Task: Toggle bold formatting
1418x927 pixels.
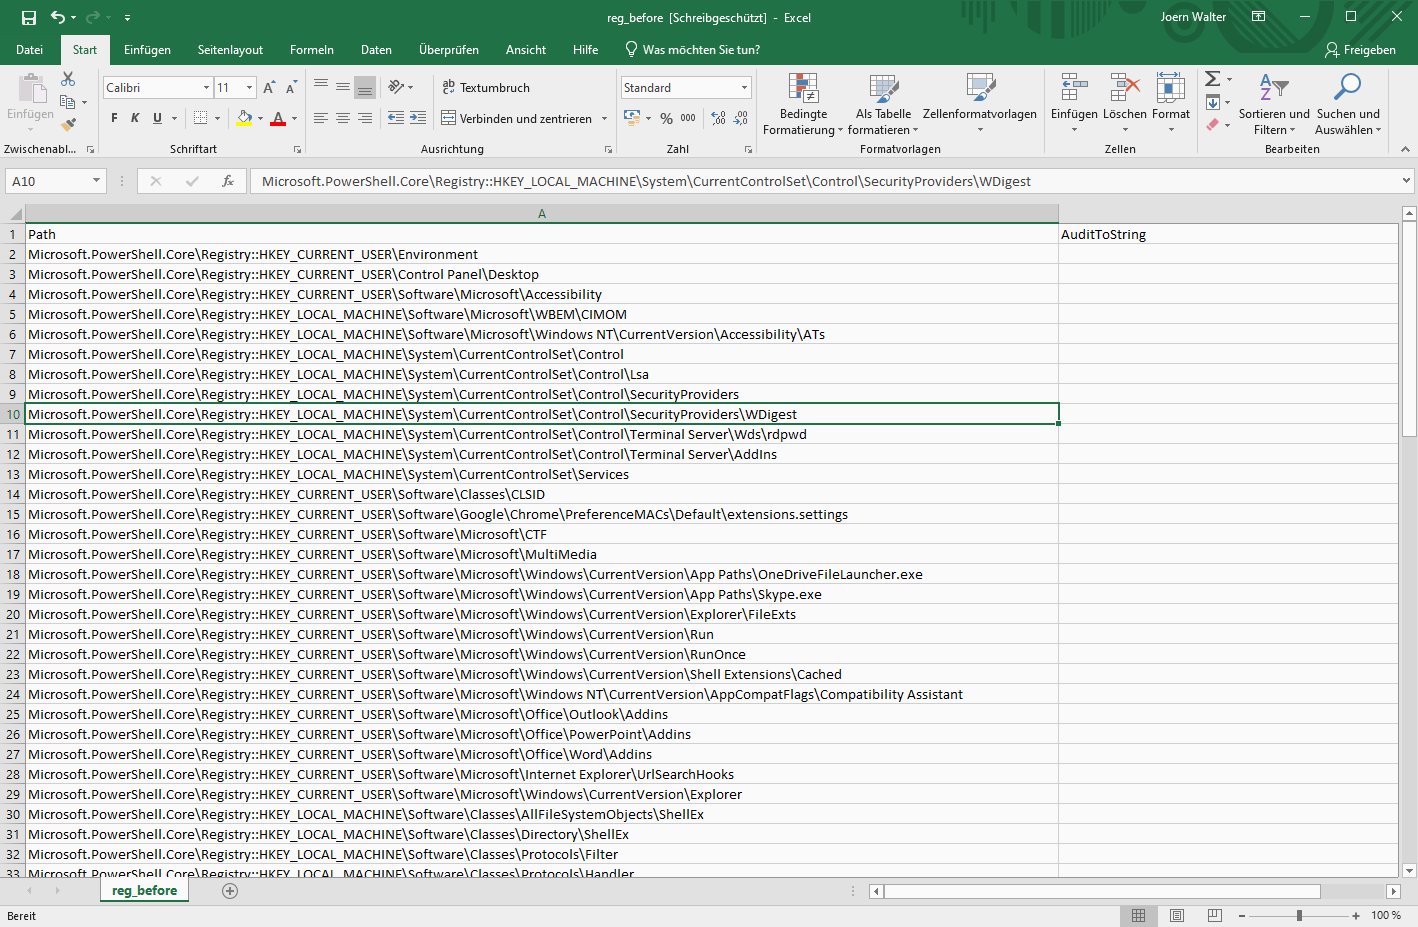Action: pyautogui.click(x=114, y=118)
